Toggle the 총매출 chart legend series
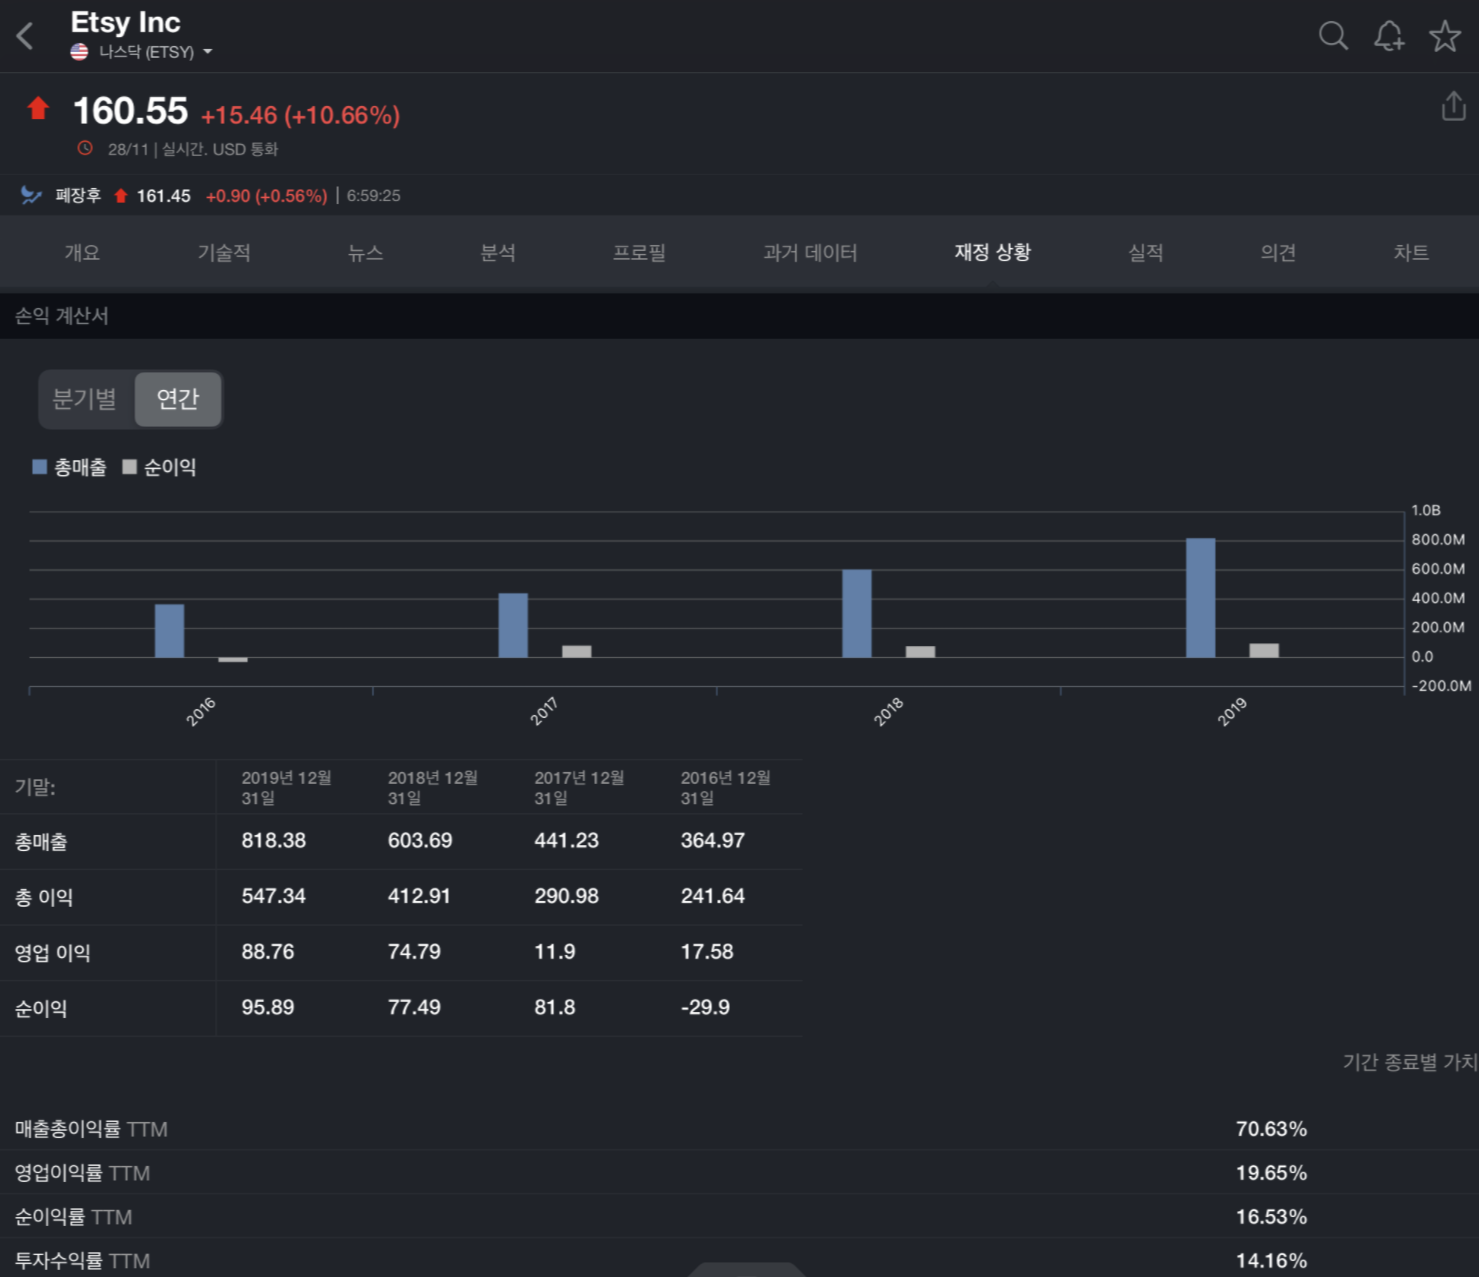Image resolution: width=1479 pixels, height=1277 pixels. pos(69,467)
